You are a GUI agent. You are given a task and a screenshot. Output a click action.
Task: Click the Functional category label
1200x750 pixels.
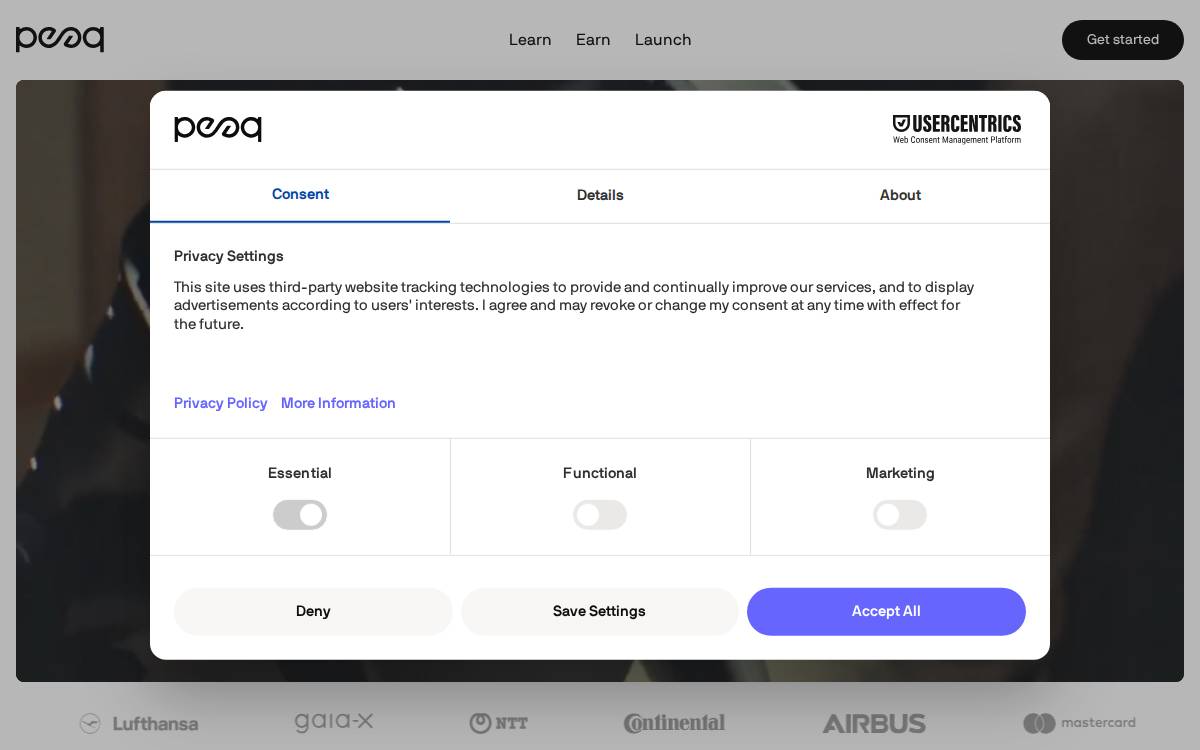(x=600, y=473)
